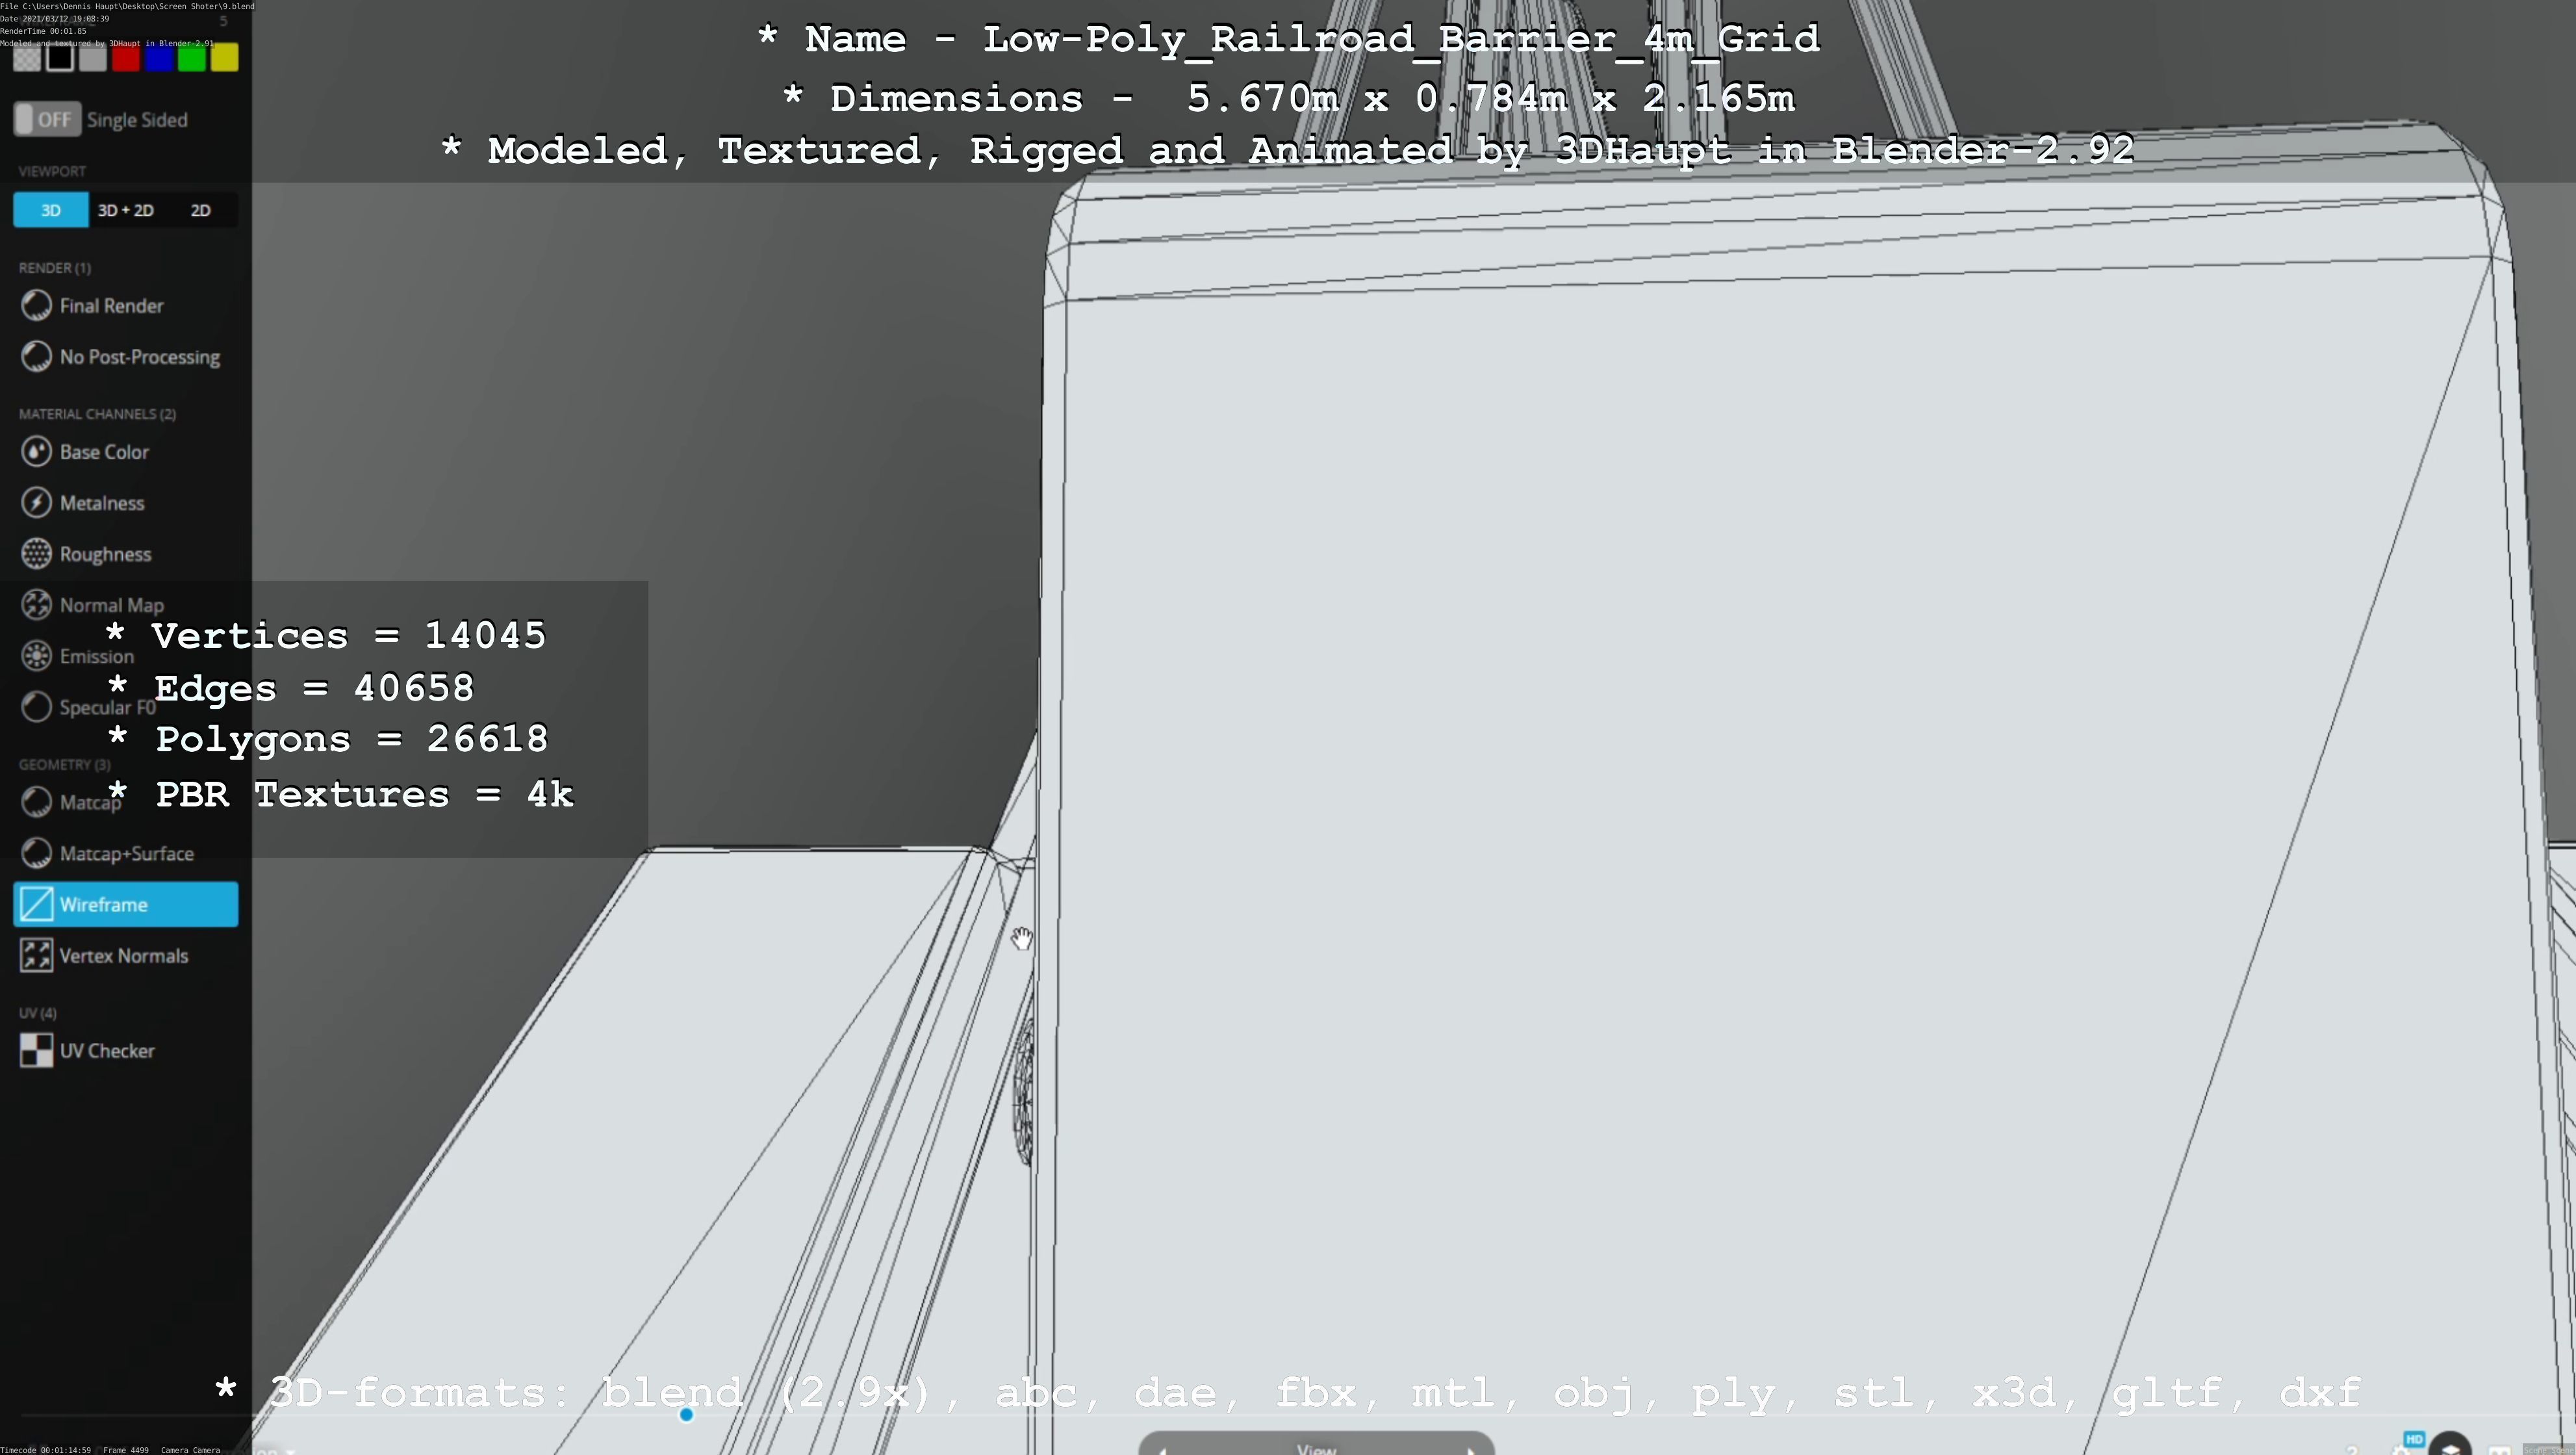Show the Base Color channel

pyautogui.click(x=103, y=452)
